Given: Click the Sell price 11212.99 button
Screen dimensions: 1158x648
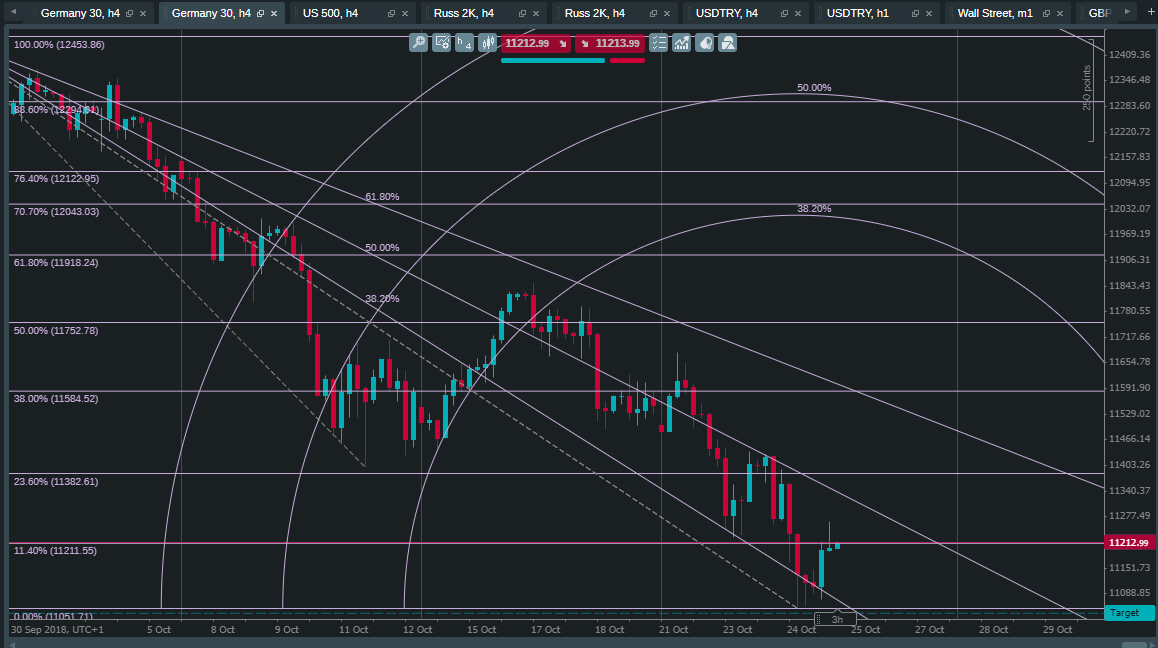Looking at the screenshot, I should 535,43.
